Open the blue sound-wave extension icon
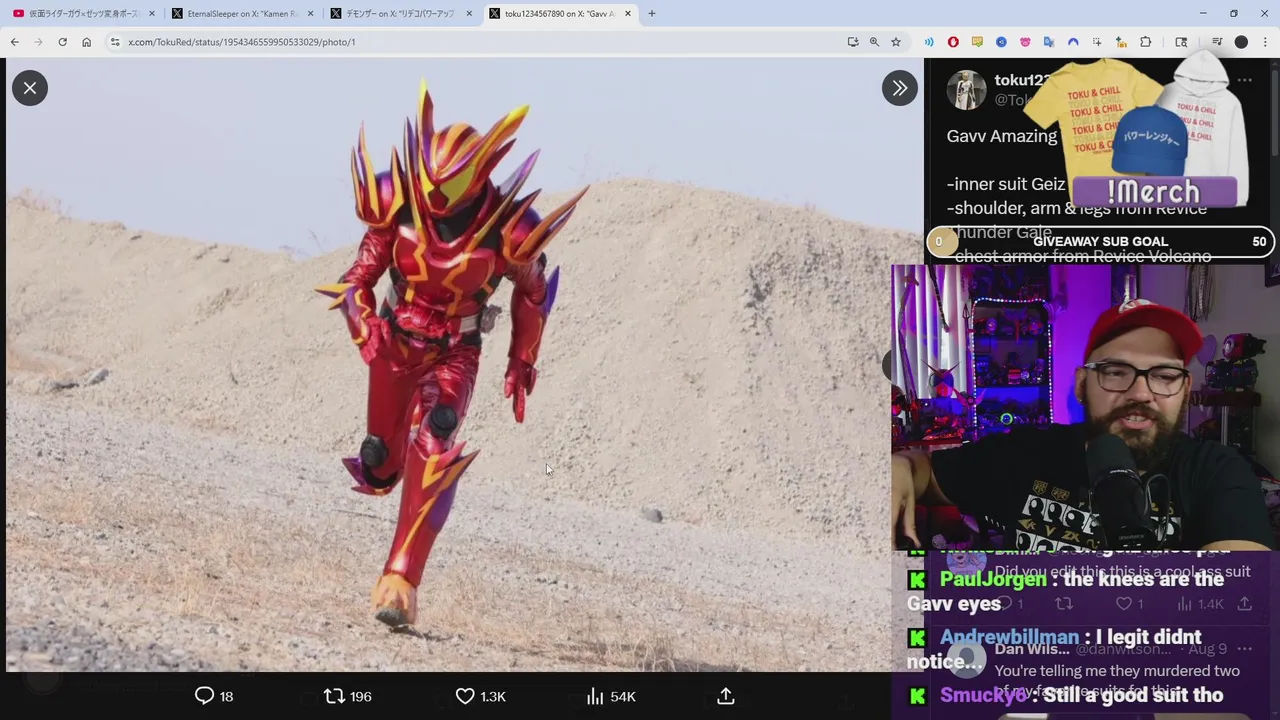Screen dimensions: 1280x720 [x=929, y=42]
